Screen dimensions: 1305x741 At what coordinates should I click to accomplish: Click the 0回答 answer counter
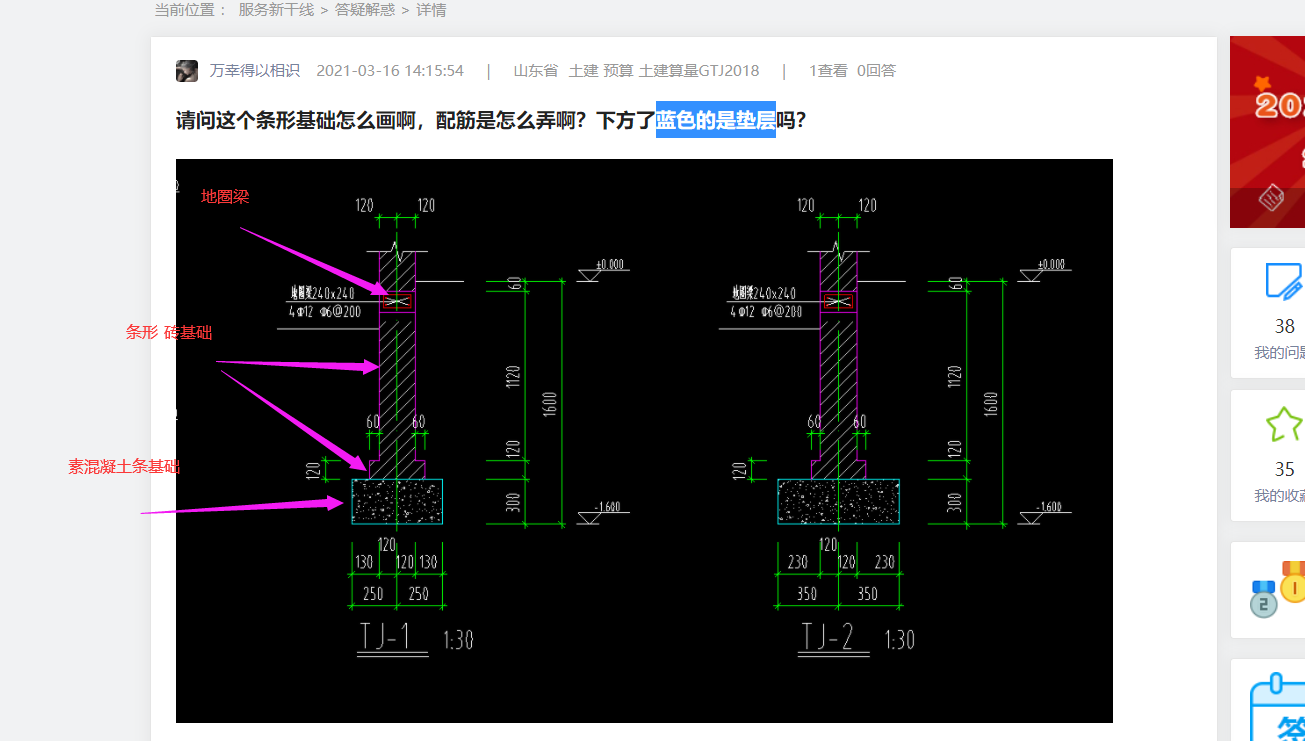877,71
